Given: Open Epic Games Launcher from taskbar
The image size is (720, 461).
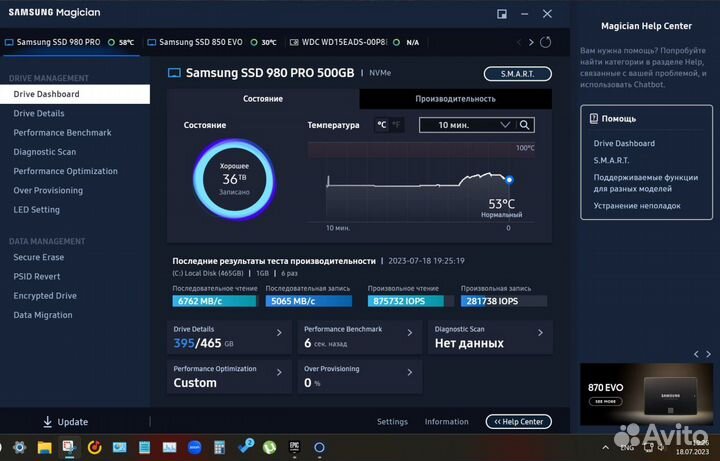Looking at the screenshot, I should (294, 447).
